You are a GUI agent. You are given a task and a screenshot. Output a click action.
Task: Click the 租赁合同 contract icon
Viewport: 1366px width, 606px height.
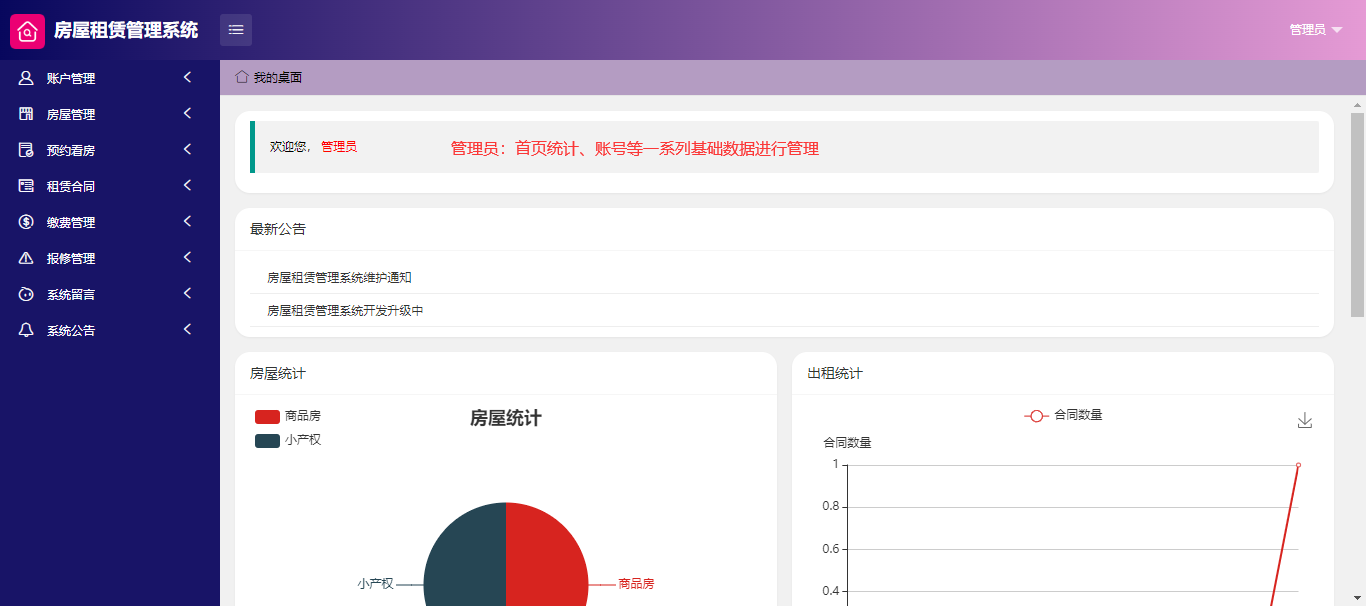26,186
